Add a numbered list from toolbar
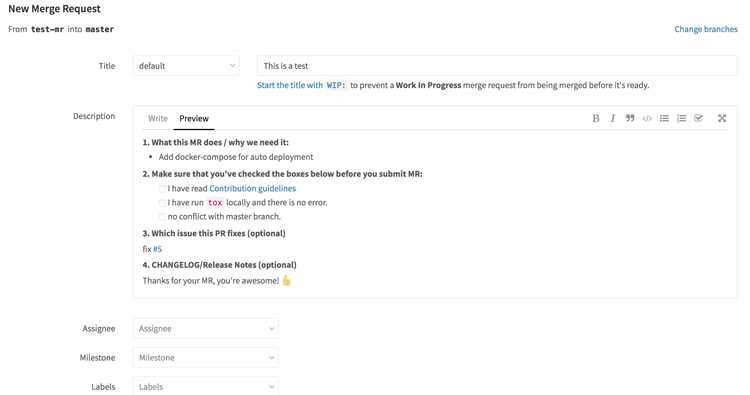This screenshot has height=395, width=750. (x=681, y=118)
